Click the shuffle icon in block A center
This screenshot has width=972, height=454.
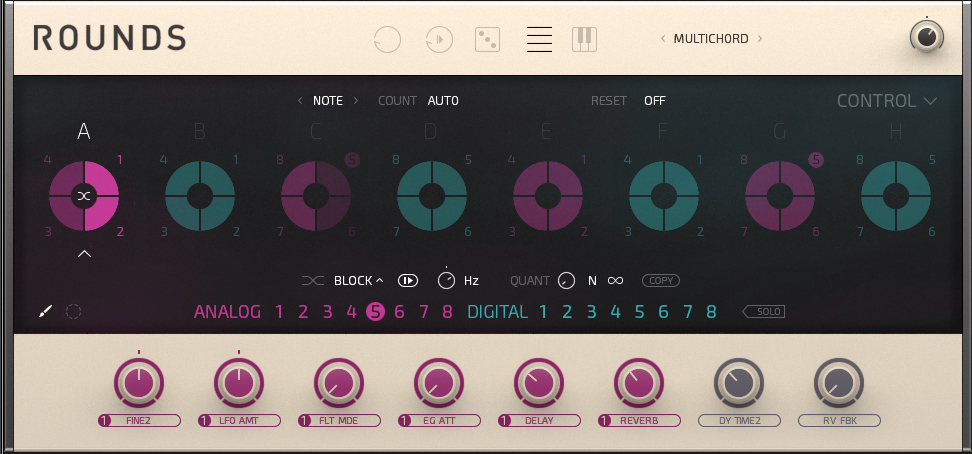tap(84, 196)
